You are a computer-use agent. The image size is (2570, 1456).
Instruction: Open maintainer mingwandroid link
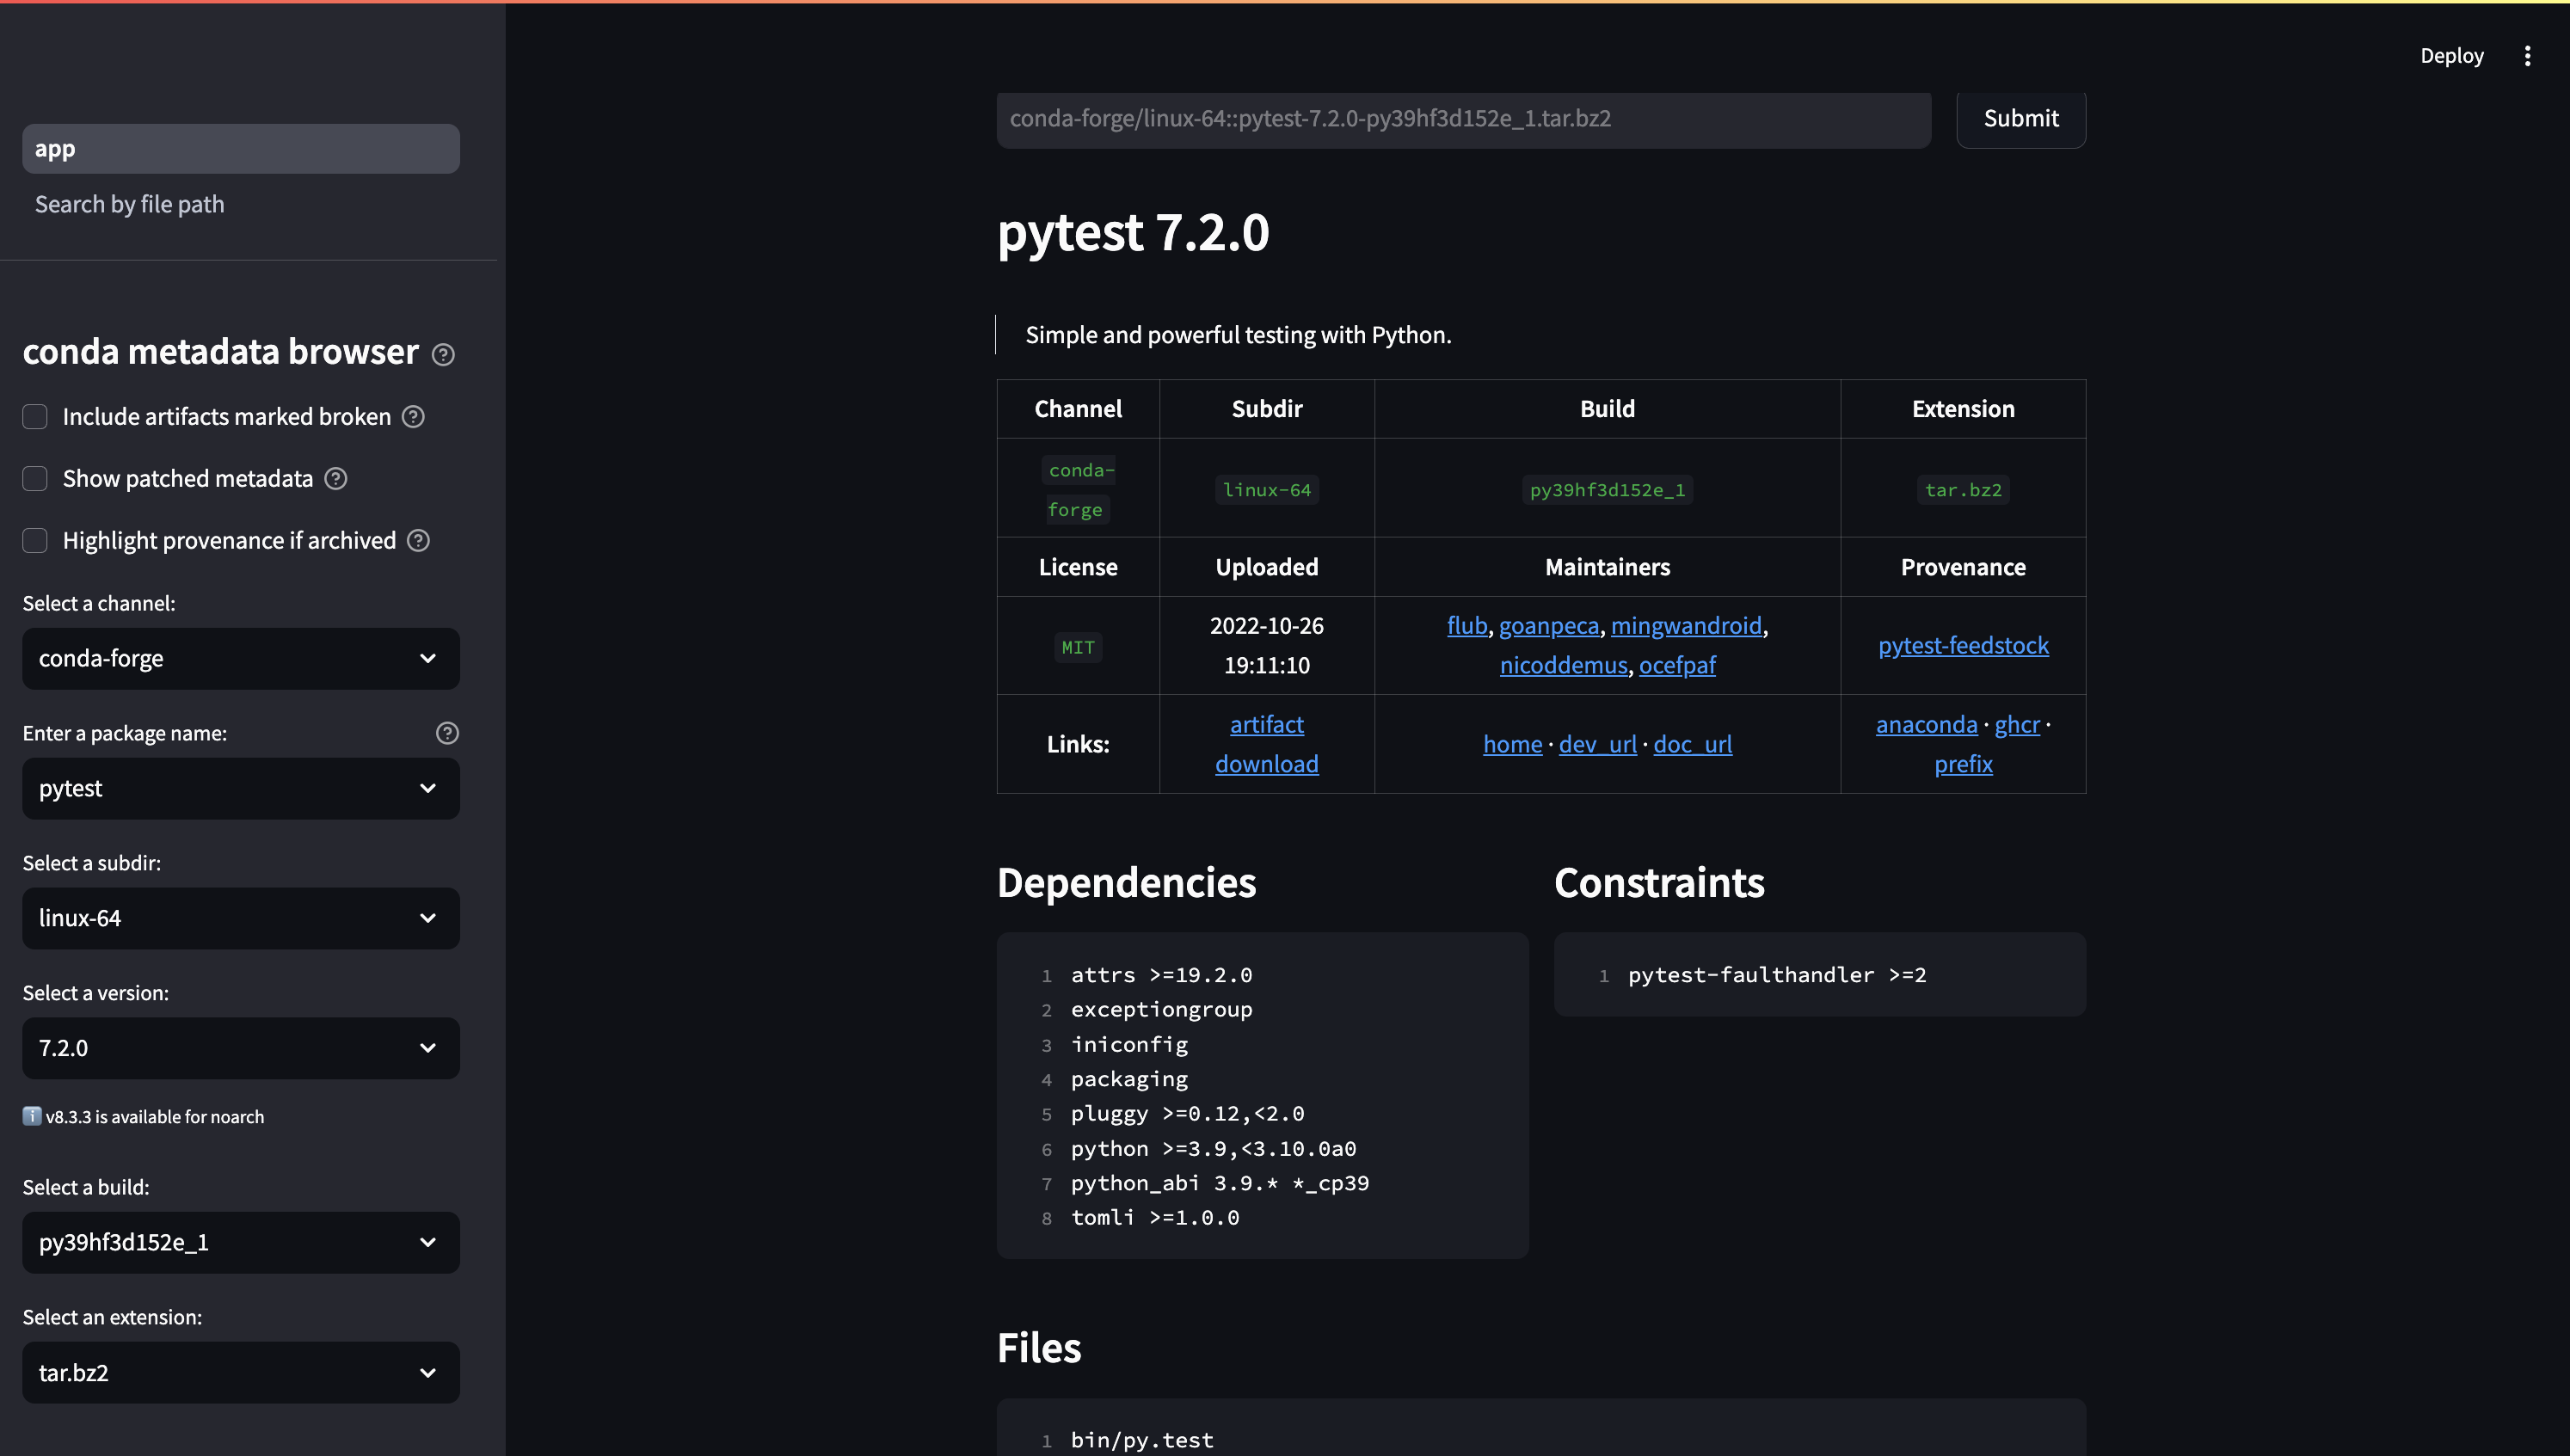tap(1686, 626)
